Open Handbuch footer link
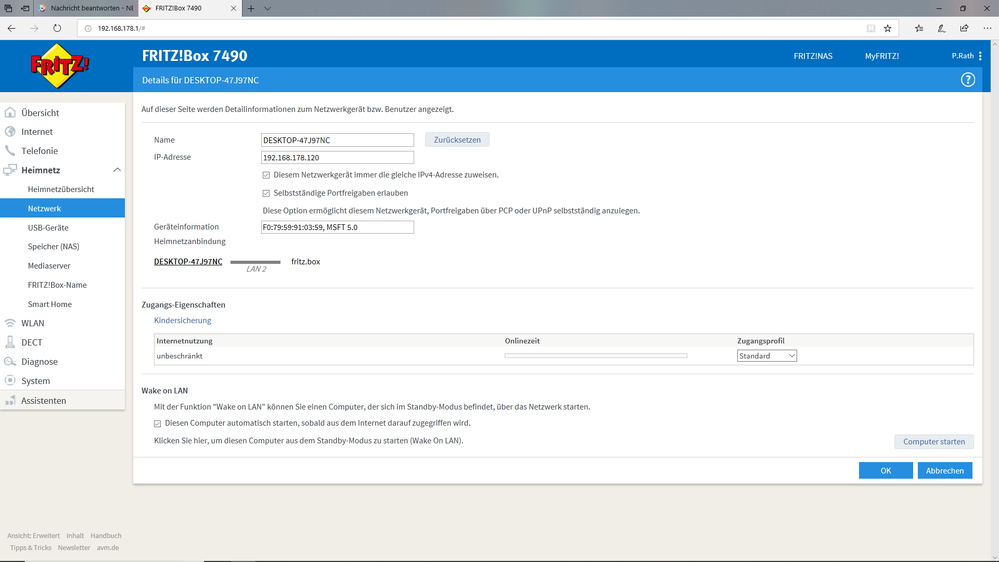Screen dimensions: 999x562 pyautogui.click(x=106, y=536)
